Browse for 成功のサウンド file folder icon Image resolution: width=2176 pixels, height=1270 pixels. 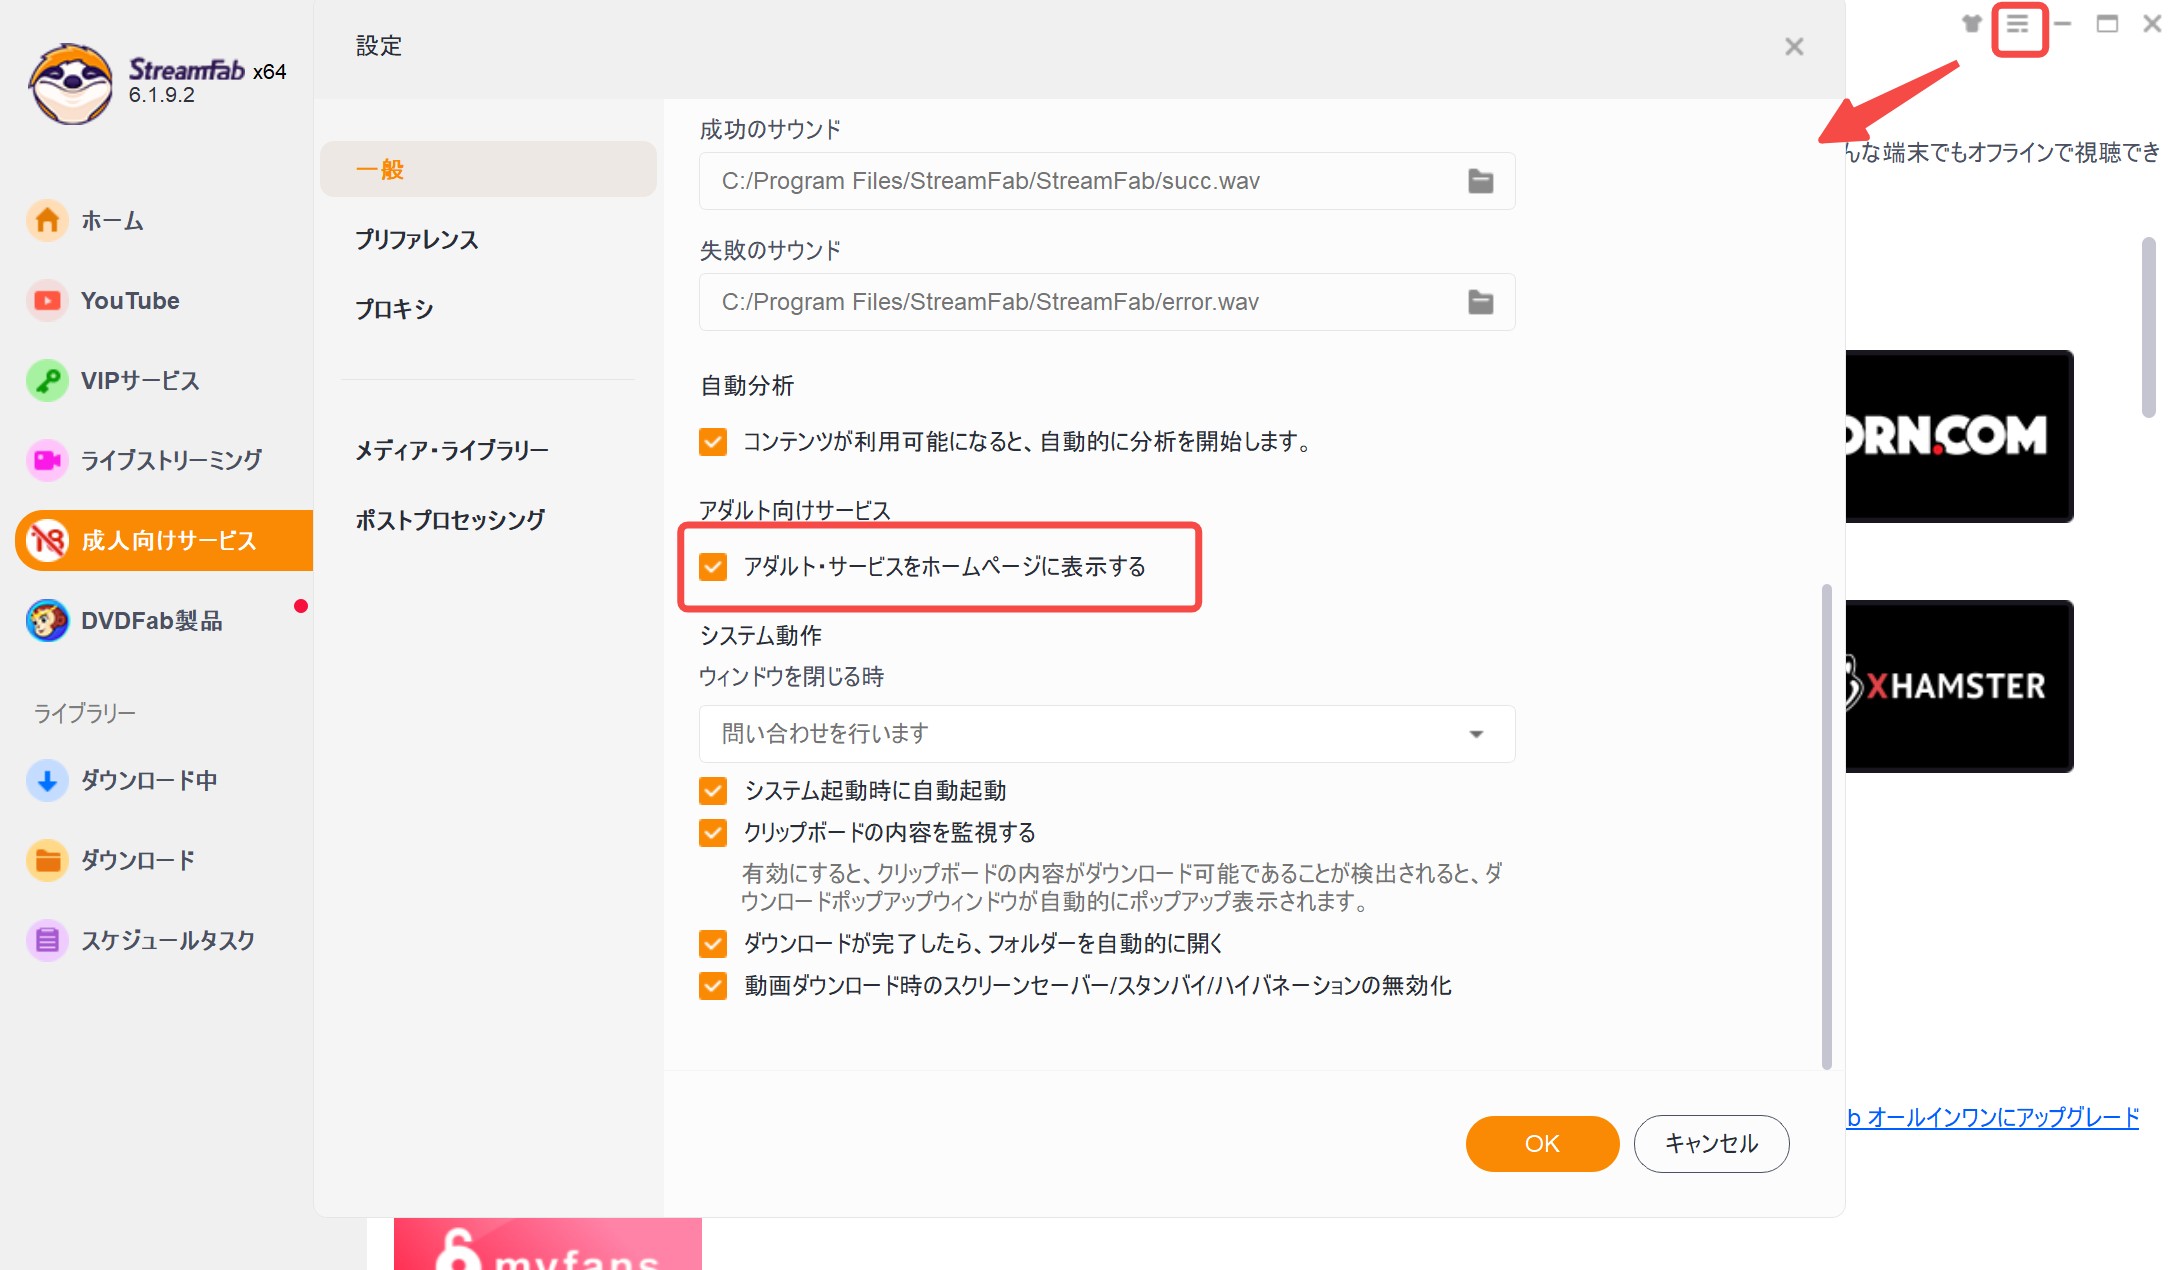[x=1480, y=181]
